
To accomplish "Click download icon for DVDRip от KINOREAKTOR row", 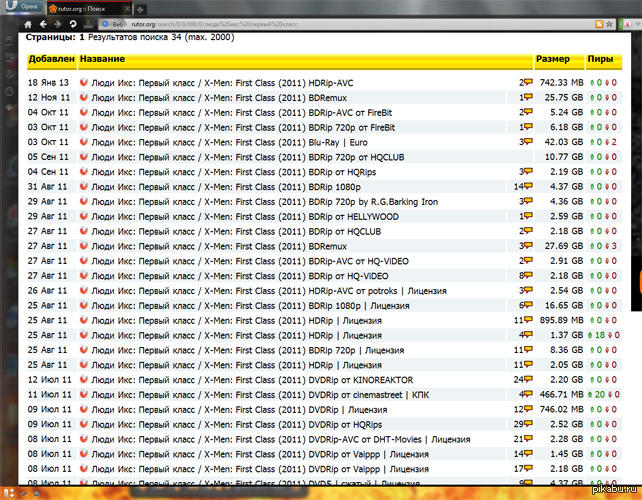I will [84, 380].
